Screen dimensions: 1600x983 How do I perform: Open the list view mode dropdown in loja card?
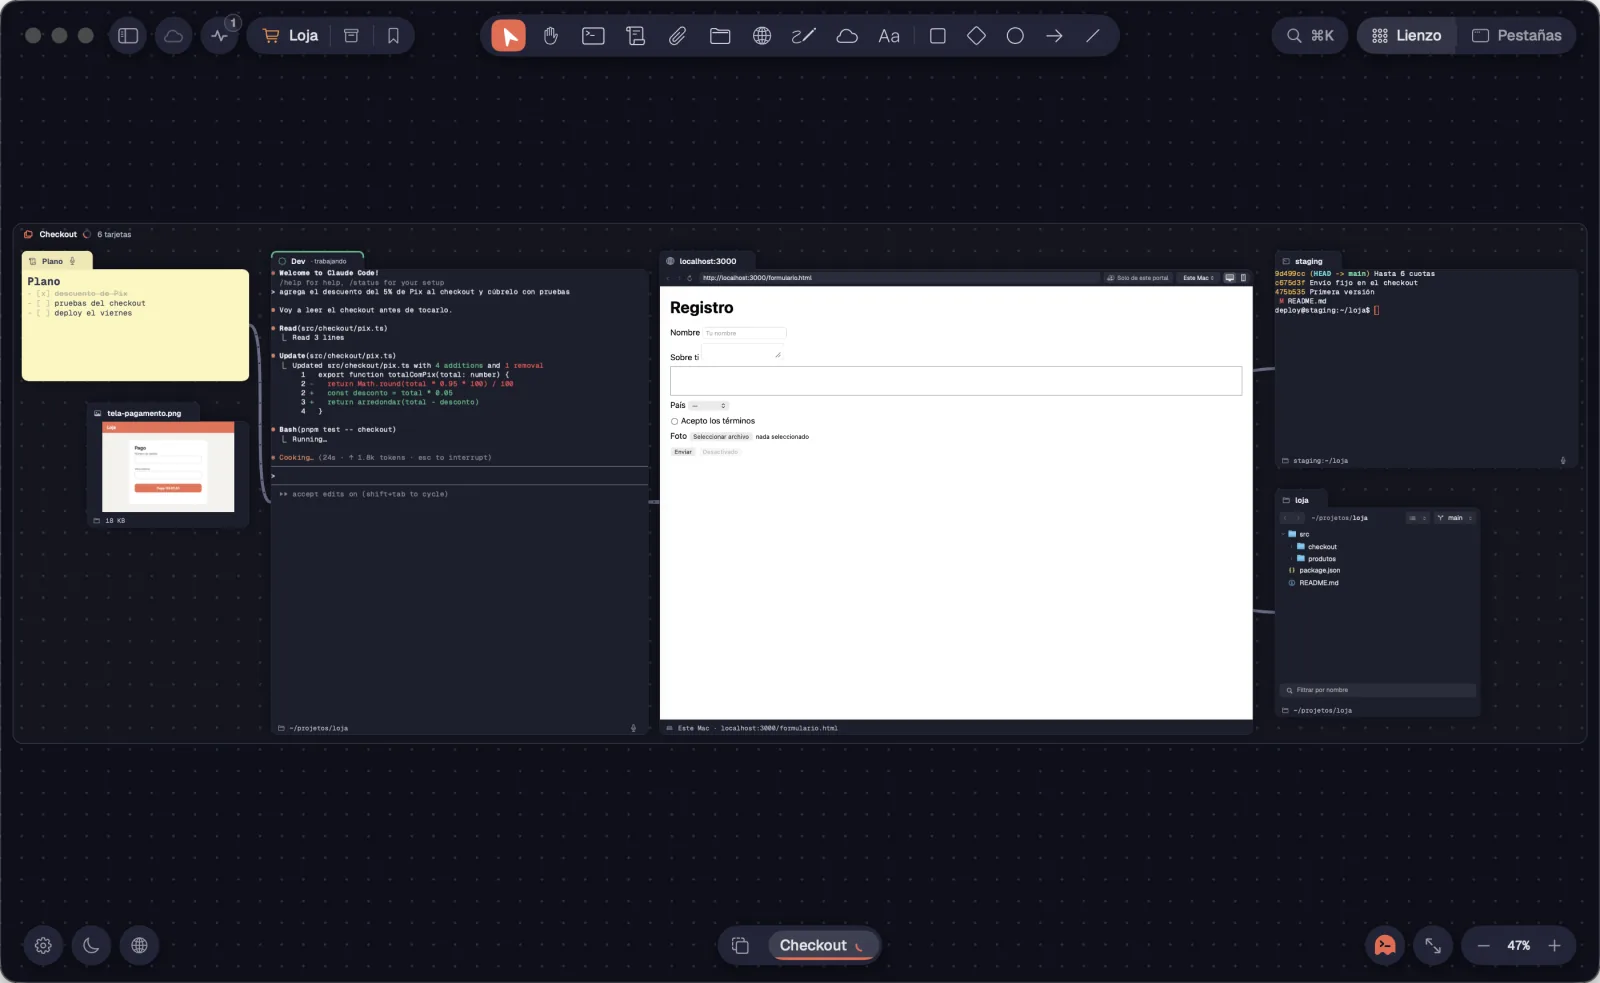pos(1418,518)
